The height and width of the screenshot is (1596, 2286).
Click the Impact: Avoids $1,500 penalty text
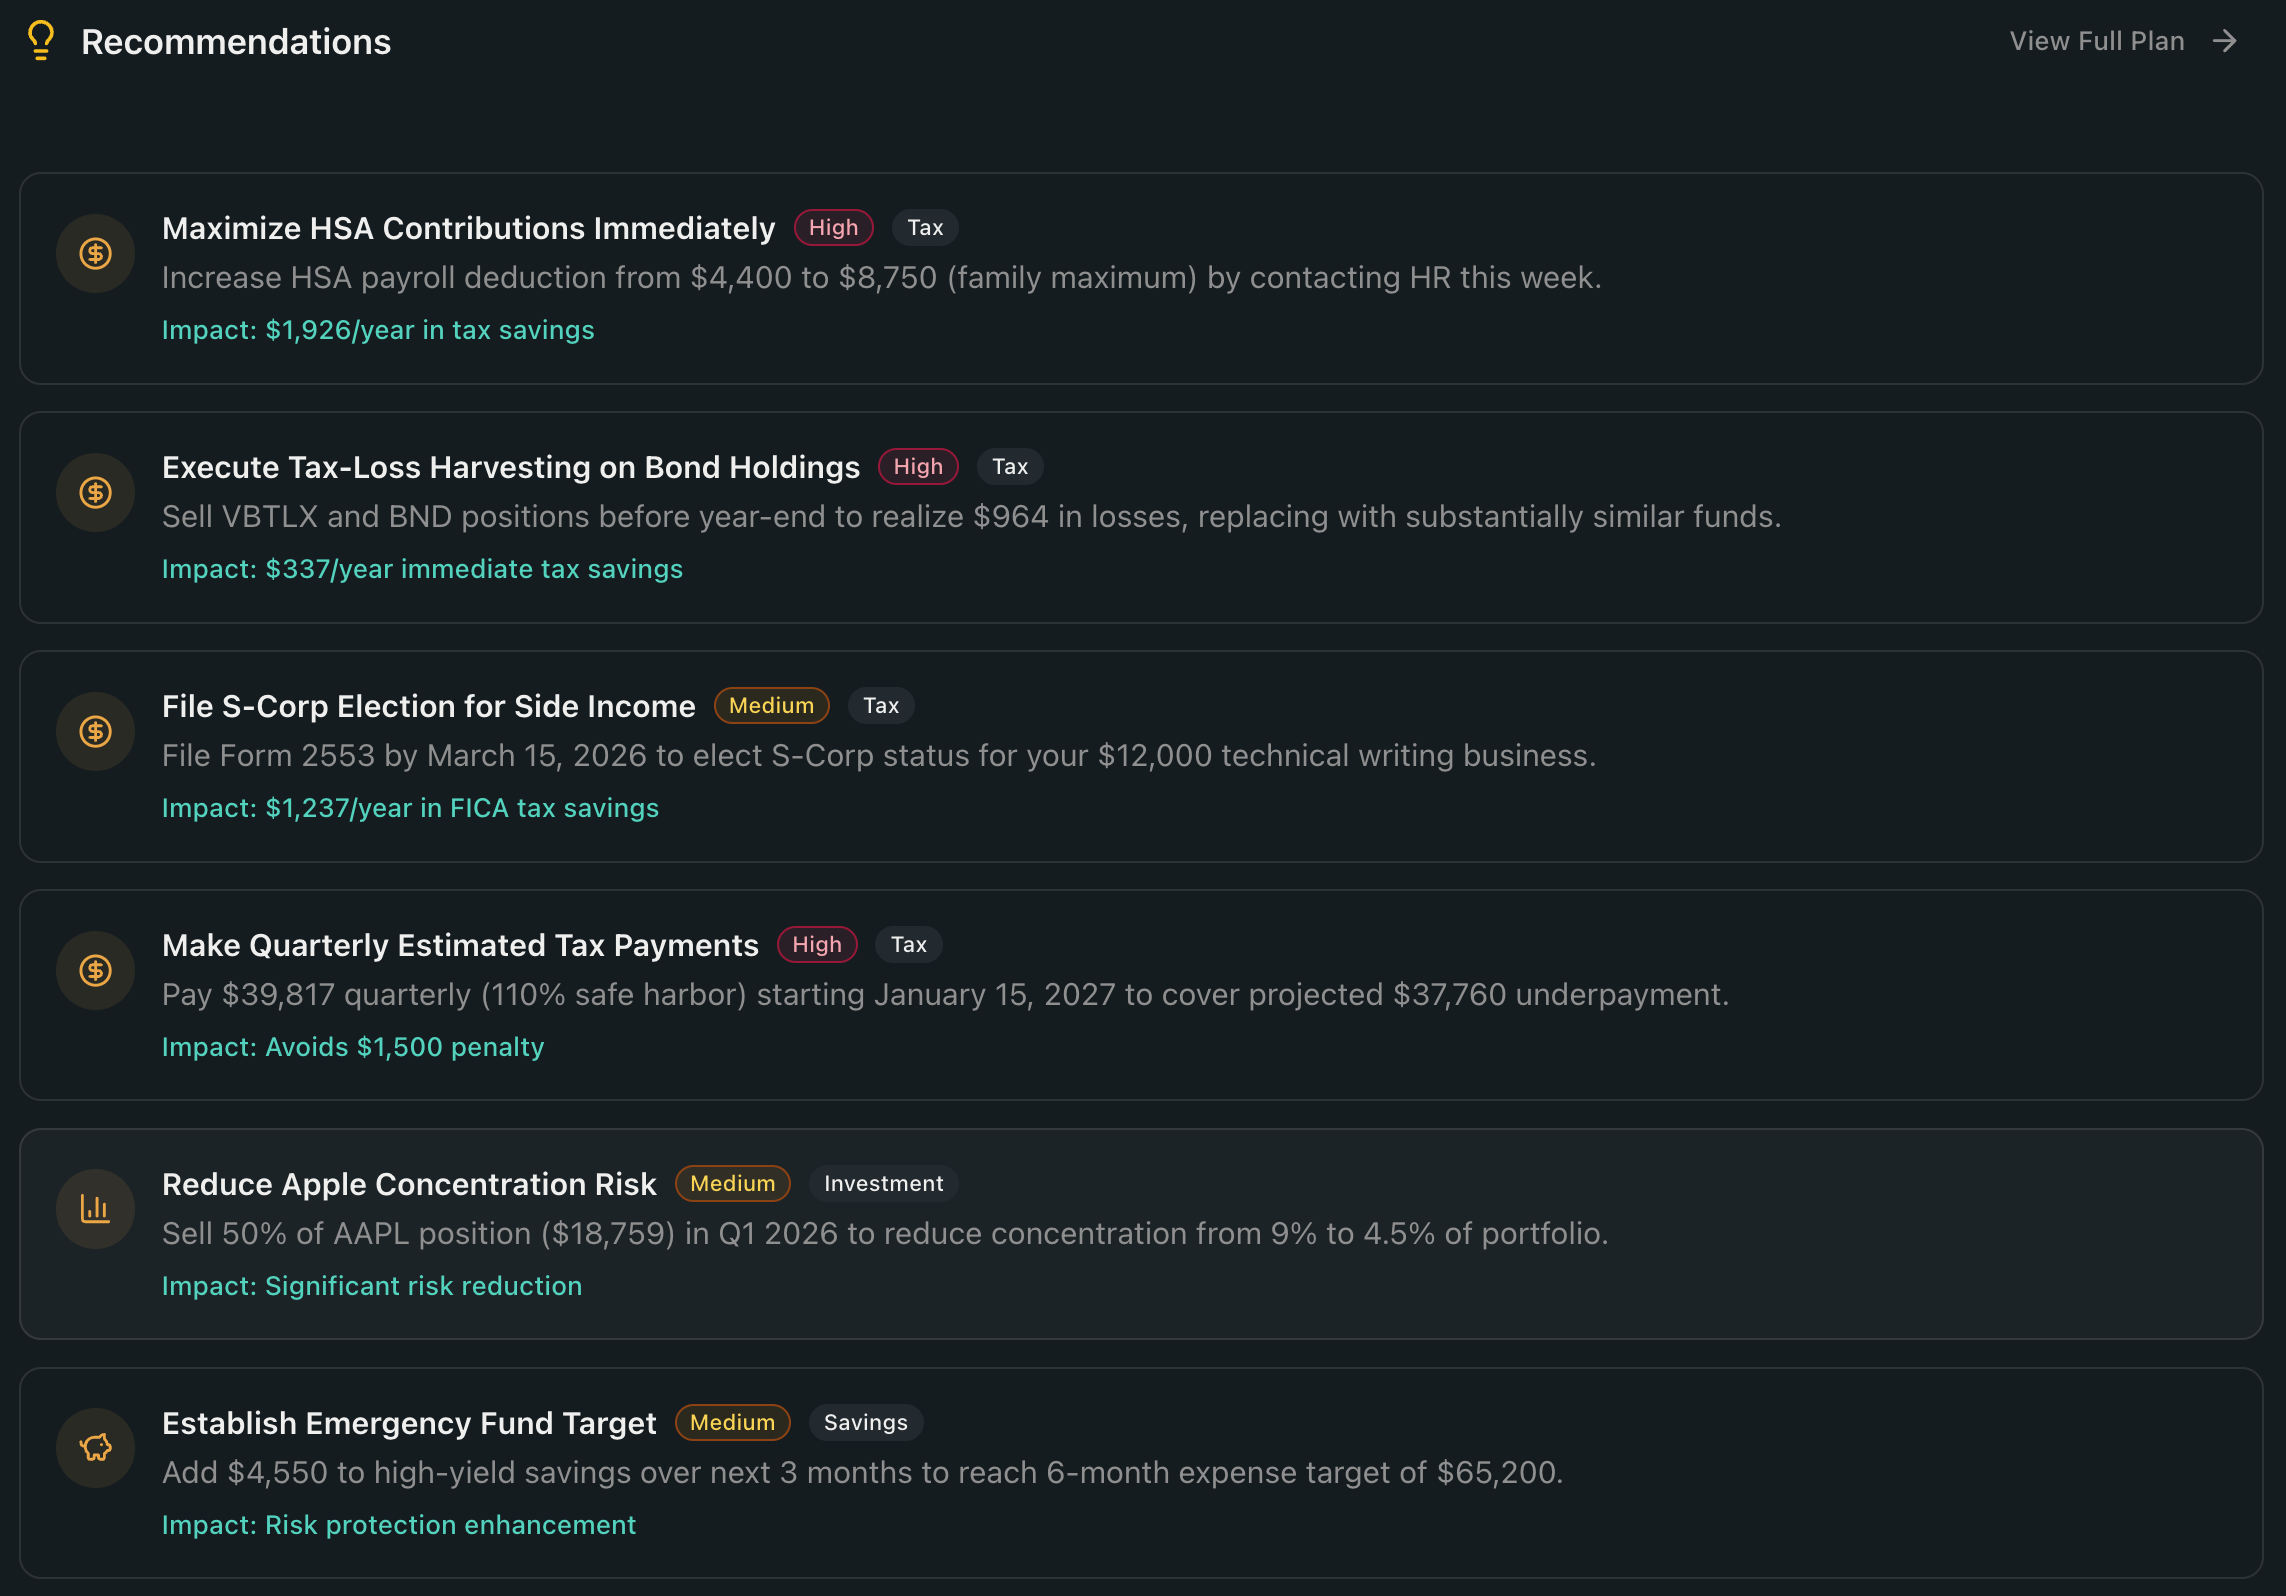click(353, 1047)
